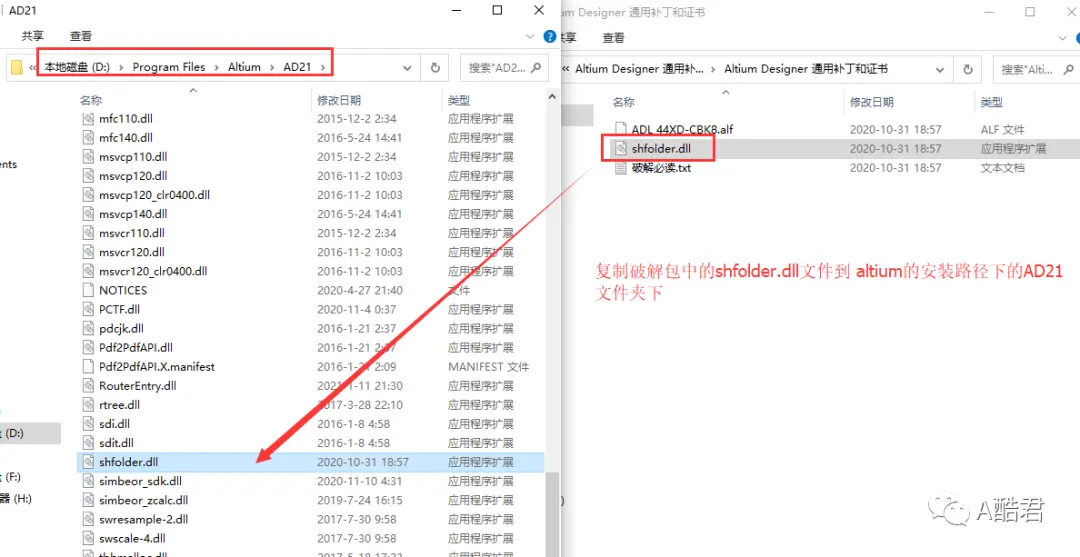Click shfolder.dll icon in patch folder window
This screenshot has width=1080, height=557.
620,148
